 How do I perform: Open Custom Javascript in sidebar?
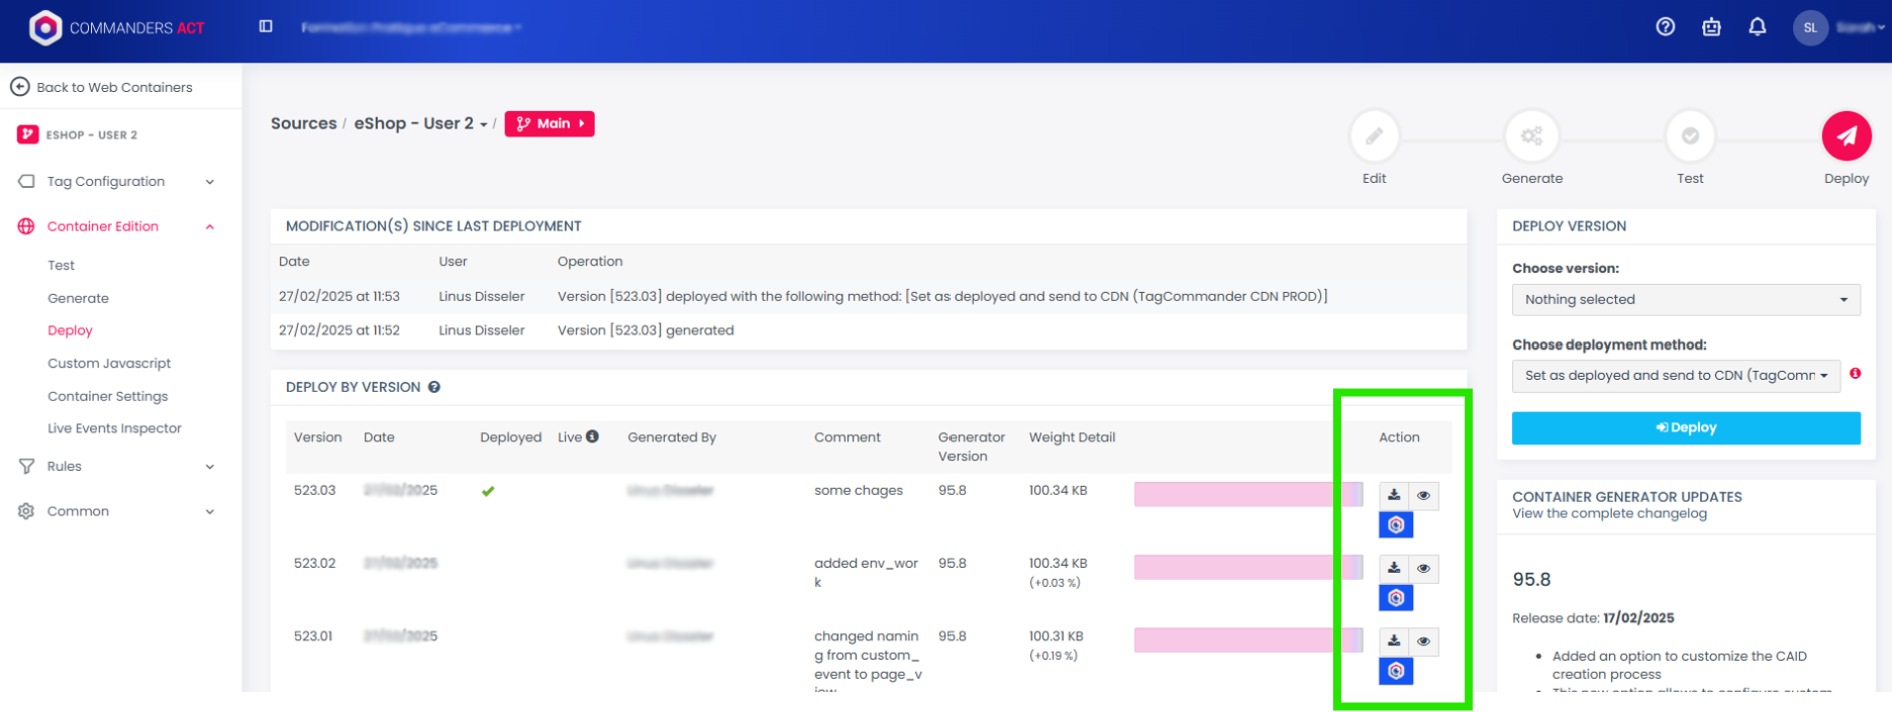click(109, 363)
